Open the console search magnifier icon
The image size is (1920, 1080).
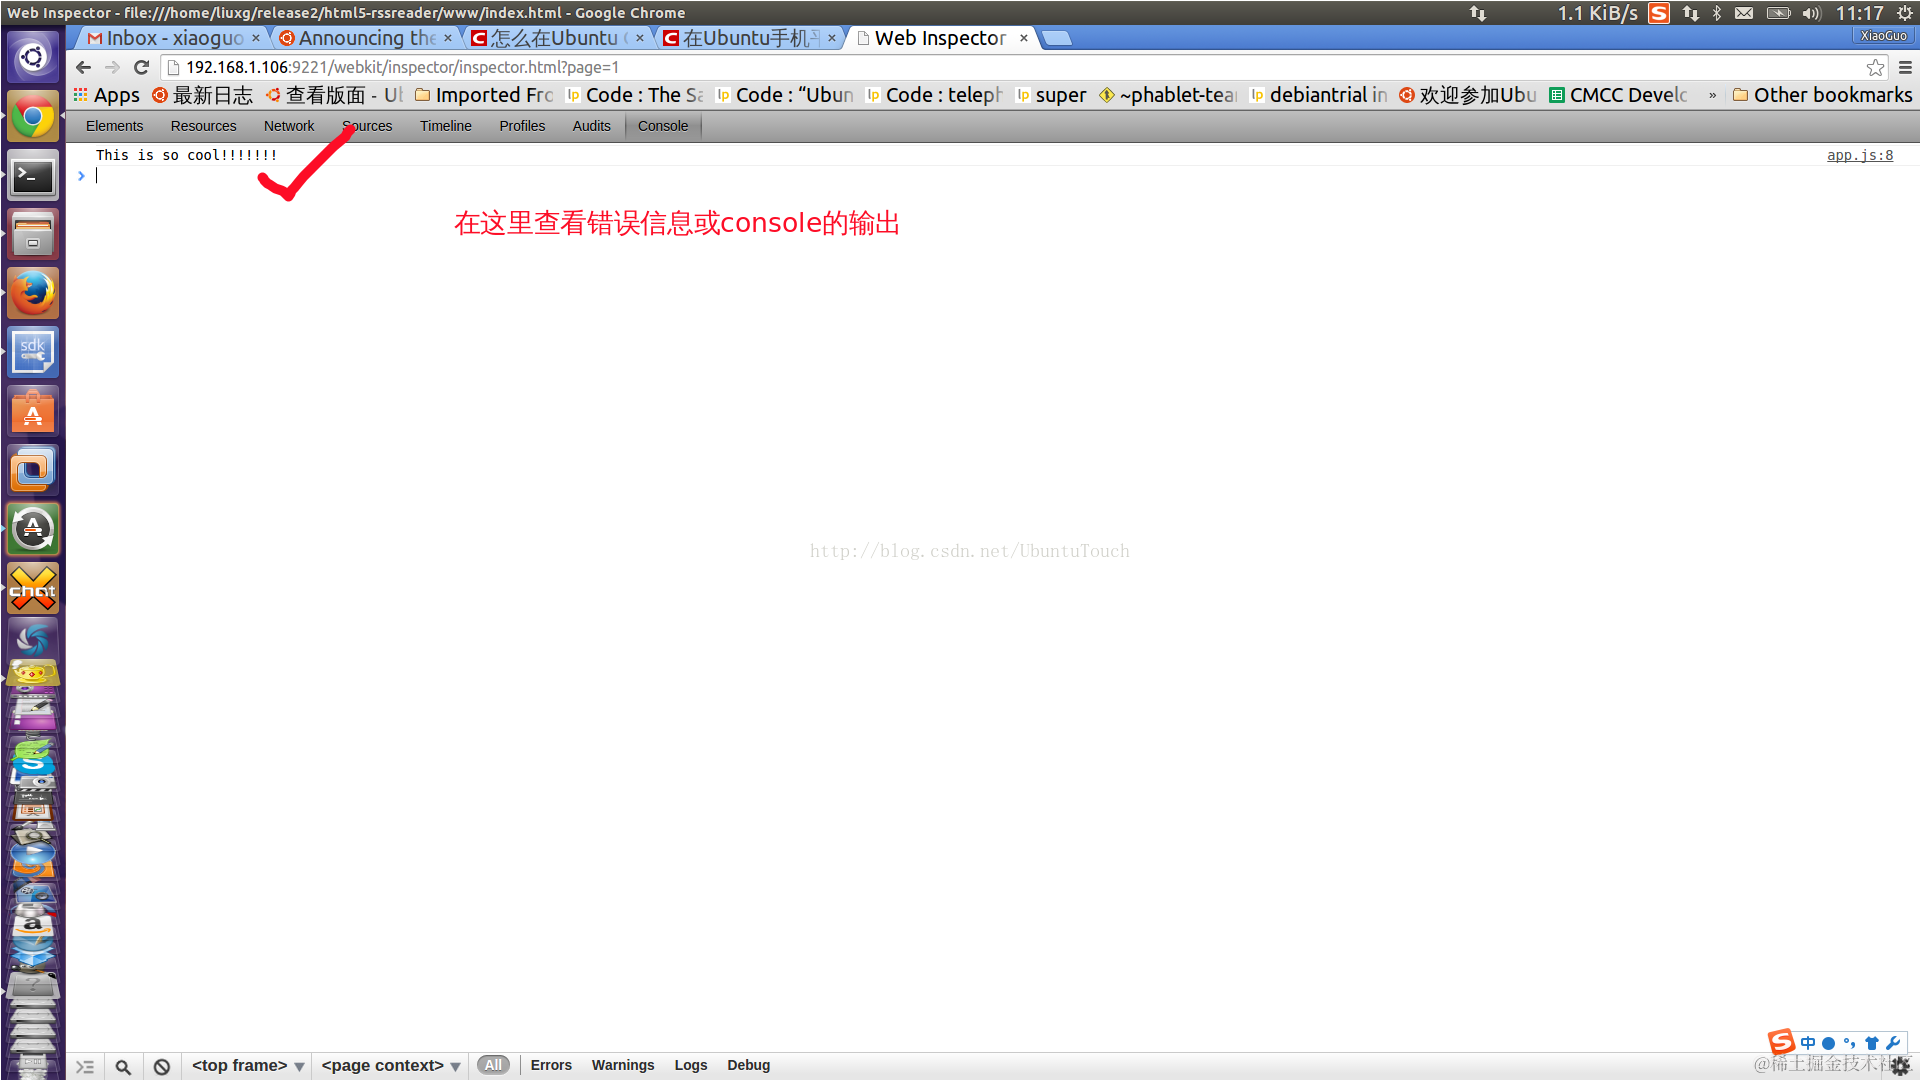point(123,1066)
